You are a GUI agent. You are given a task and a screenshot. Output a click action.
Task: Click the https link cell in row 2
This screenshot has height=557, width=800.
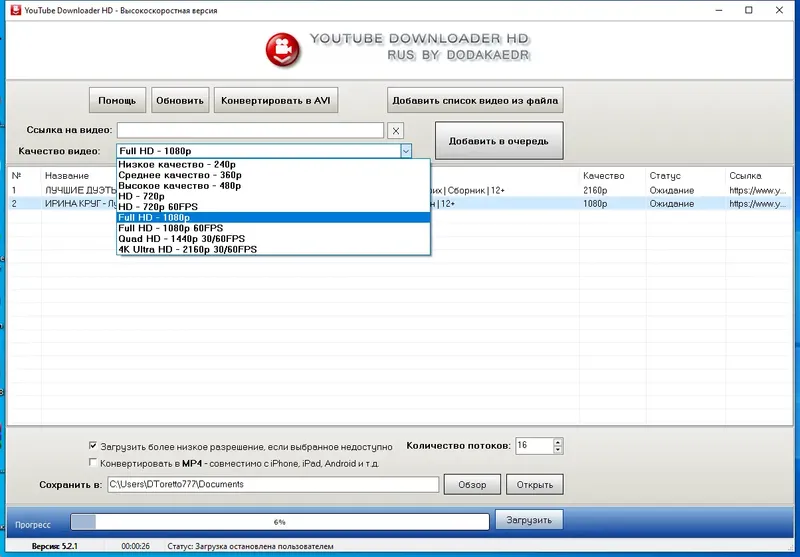[x=758, y=204]
